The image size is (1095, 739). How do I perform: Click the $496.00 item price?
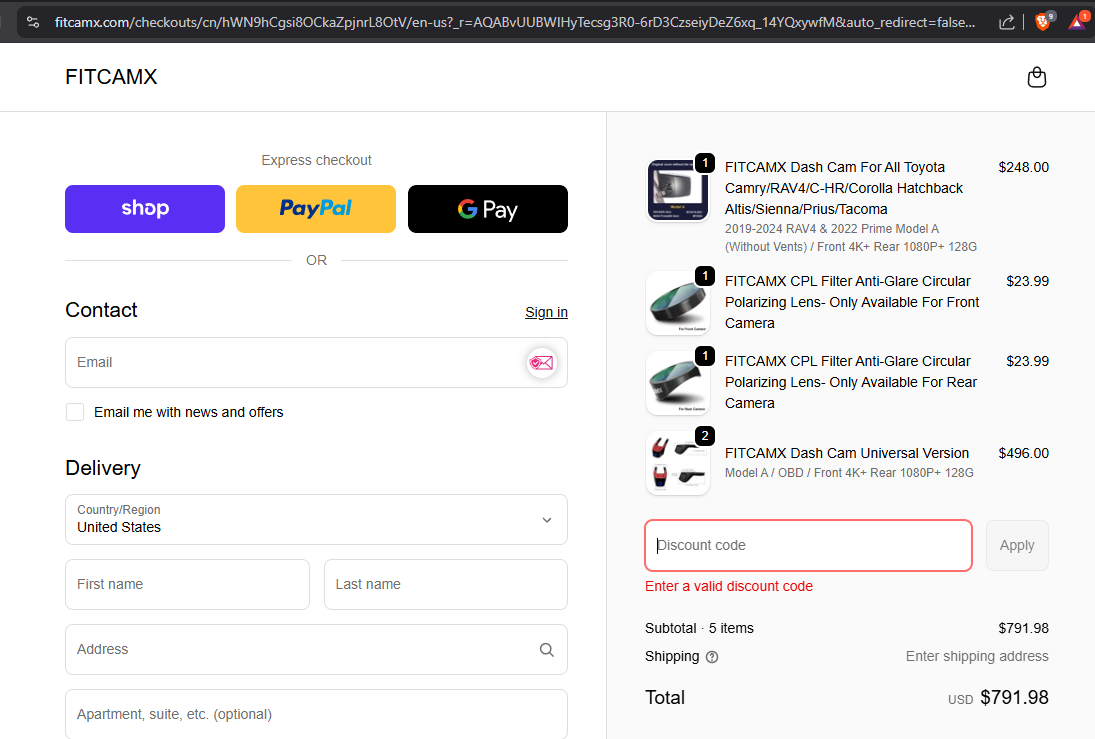pos(1023,453)
